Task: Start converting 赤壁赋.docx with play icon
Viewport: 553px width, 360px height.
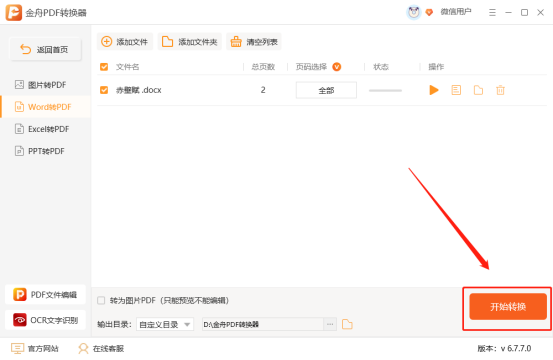Action: pos(434,90)
